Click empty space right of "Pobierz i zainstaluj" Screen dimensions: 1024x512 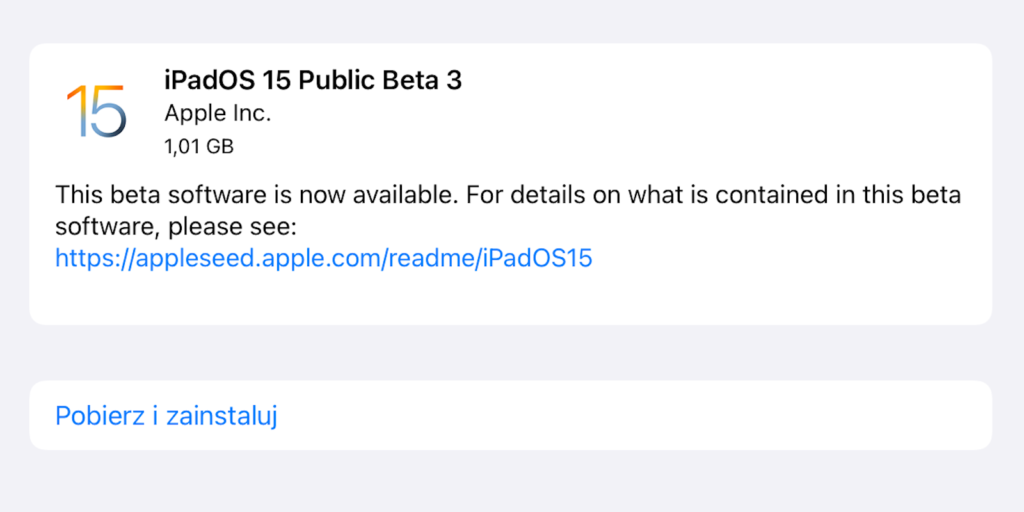[640, 415]
